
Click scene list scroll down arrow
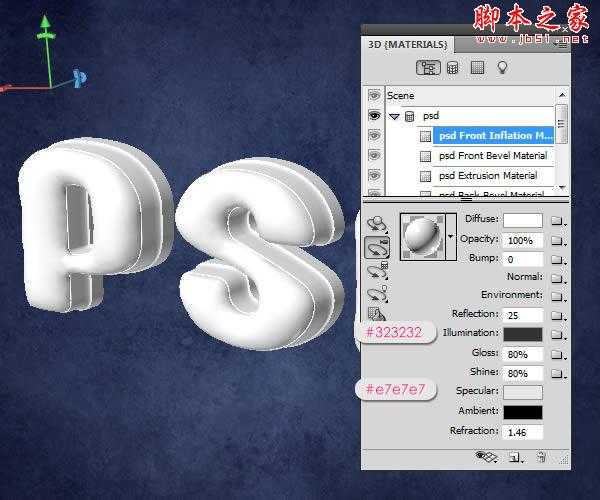tap(562, 187)
